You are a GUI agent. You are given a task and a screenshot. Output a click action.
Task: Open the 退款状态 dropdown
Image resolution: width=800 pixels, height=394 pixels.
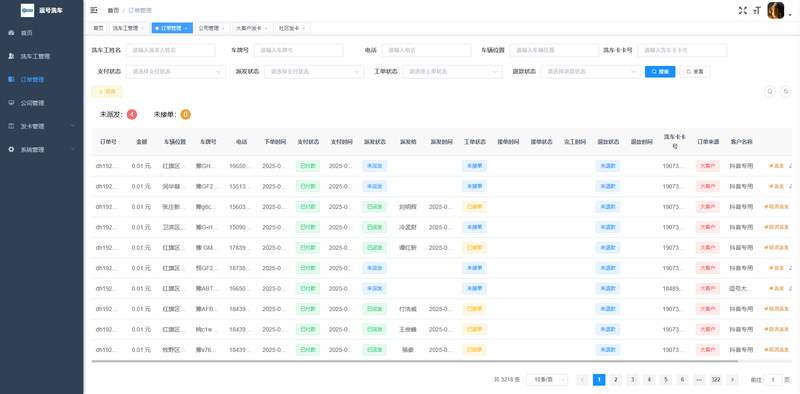tap(591, 71)
